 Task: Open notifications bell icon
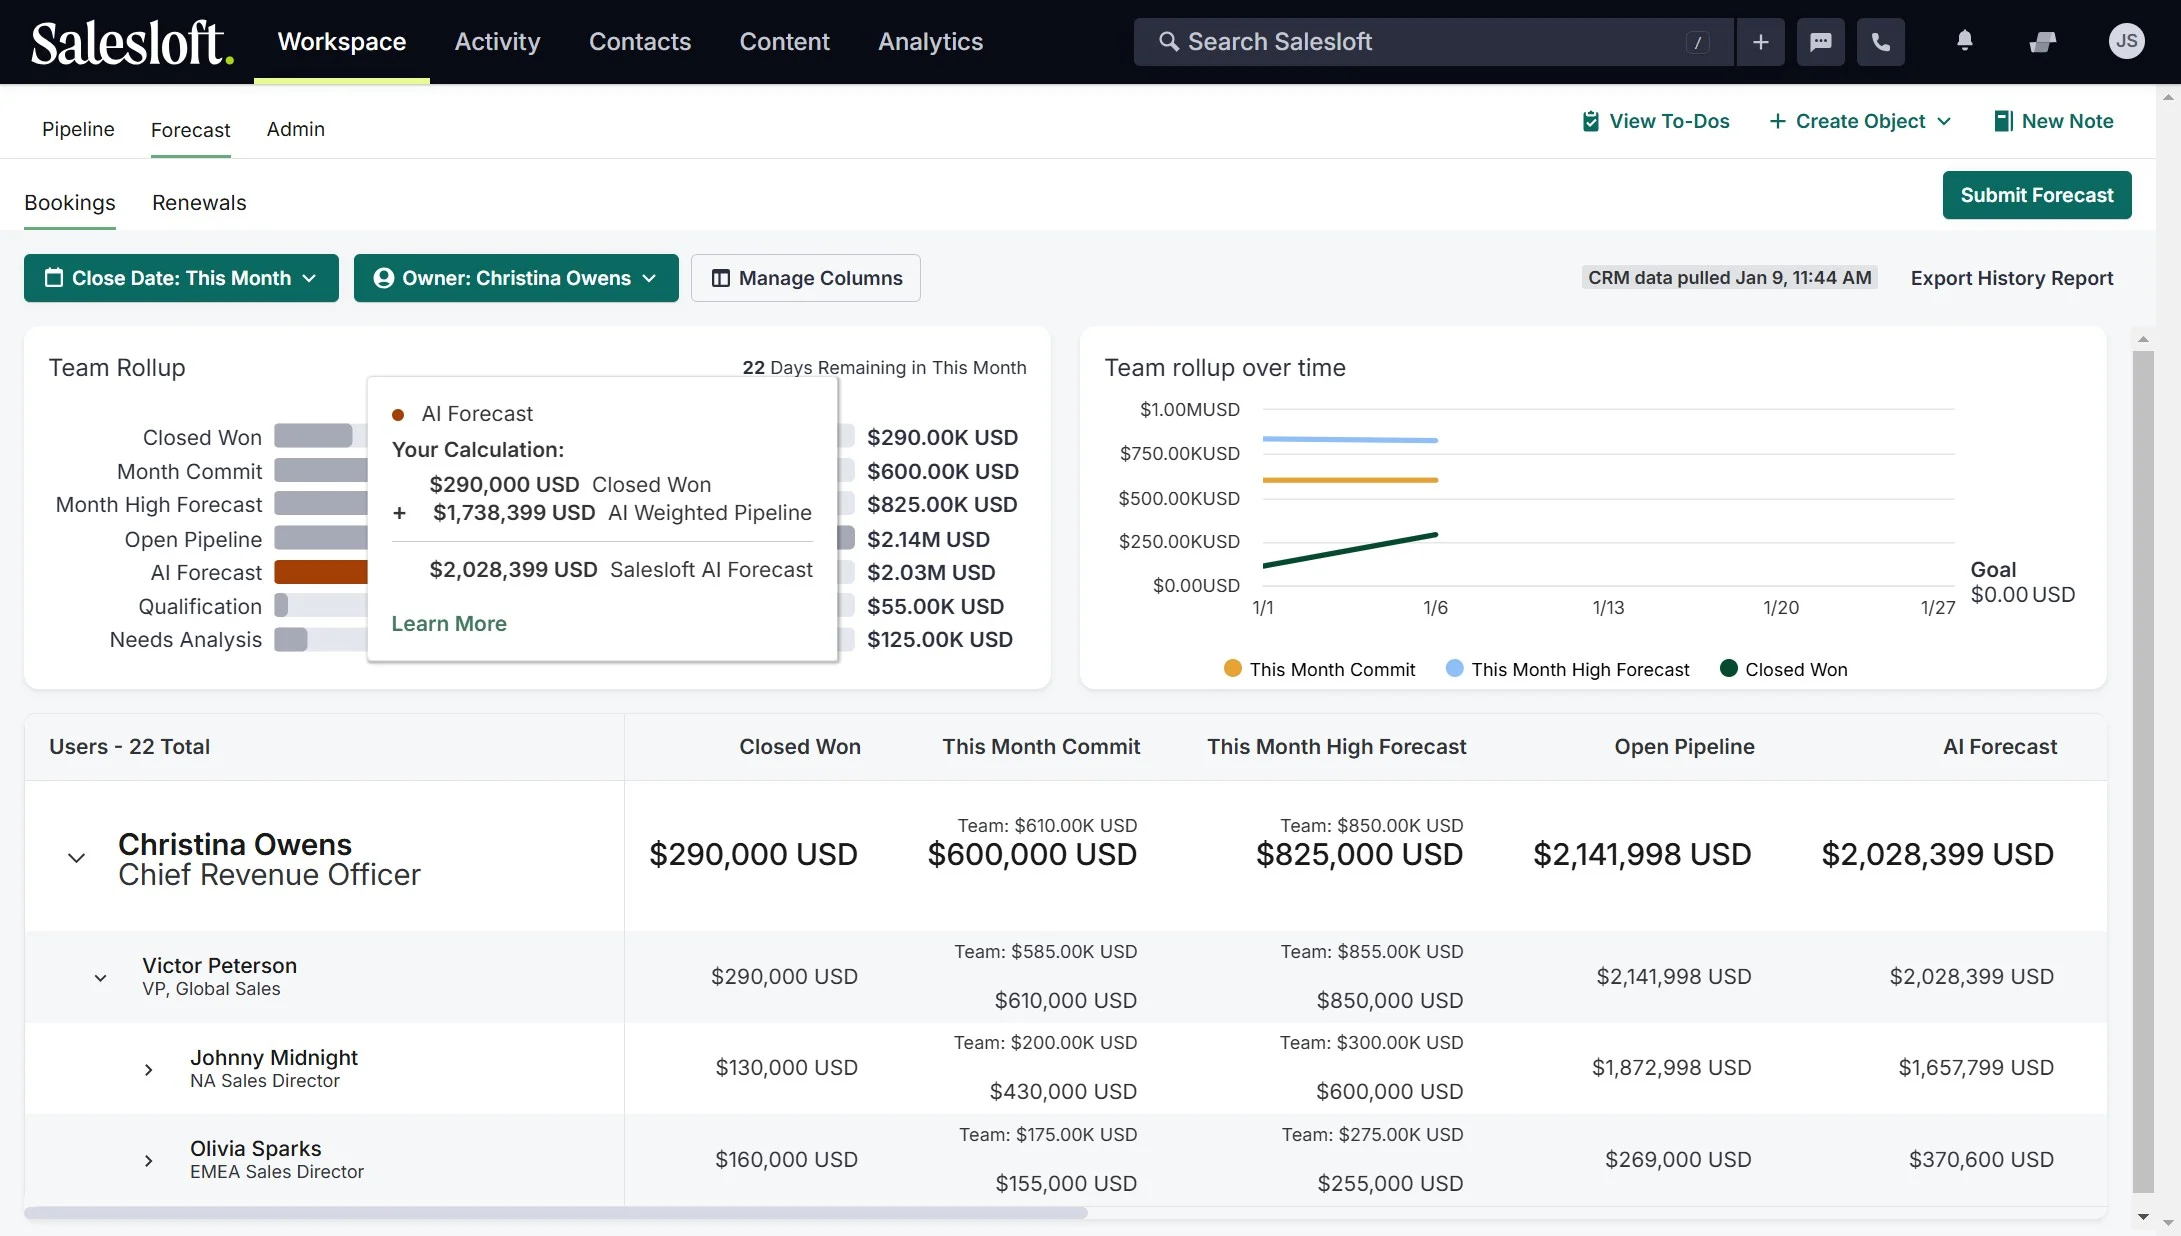(x=1964, y=41)
